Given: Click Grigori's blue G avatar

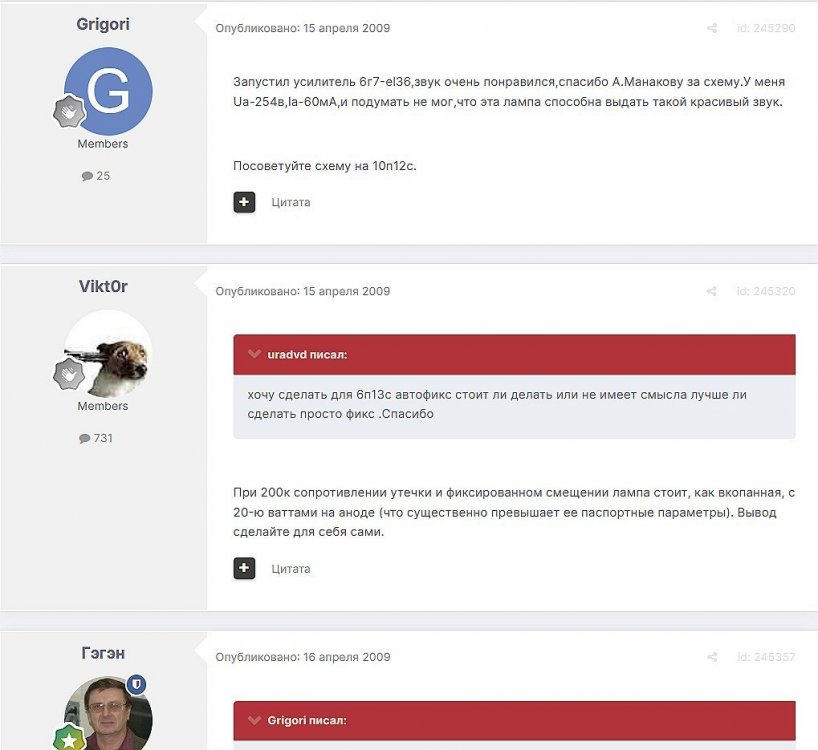Looking at the screenshot, I should point(108,91).
